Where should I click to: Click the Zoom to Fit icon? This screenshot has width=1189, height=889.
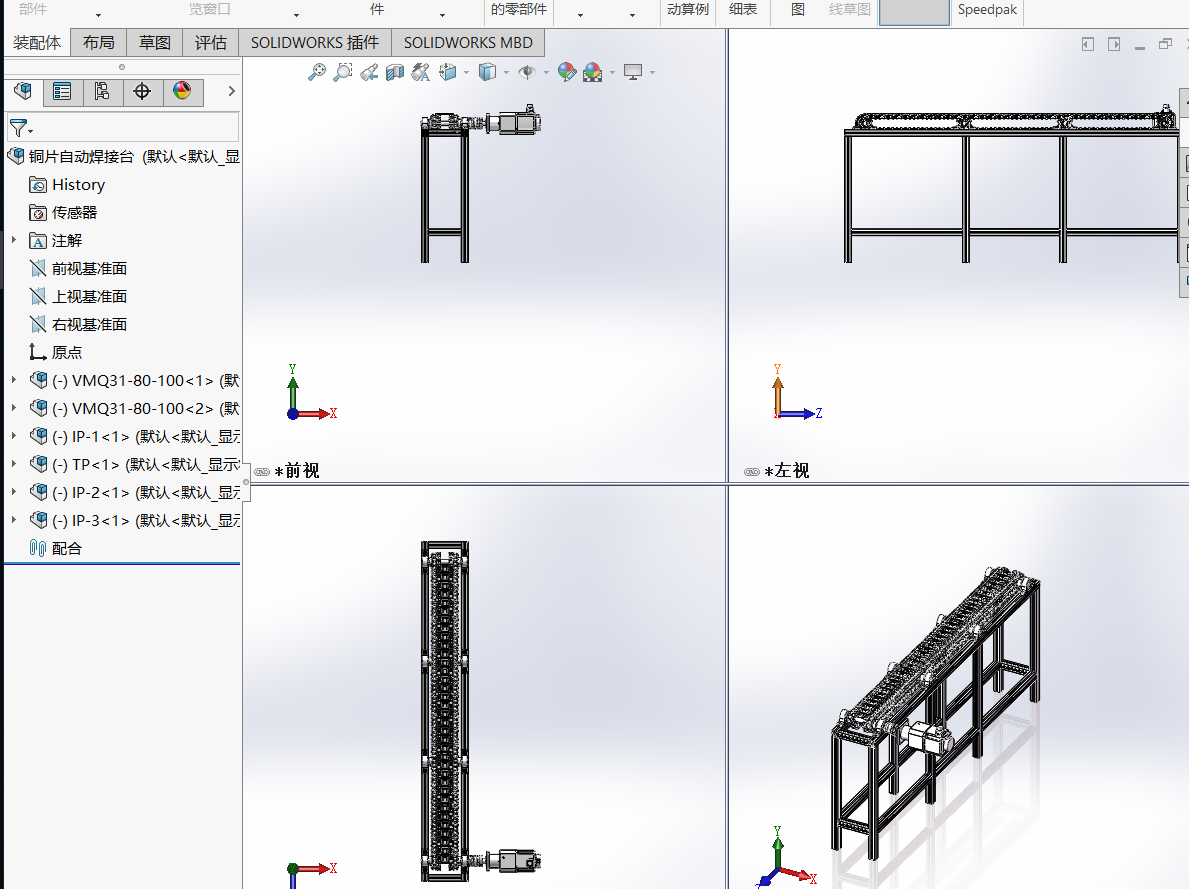coord(317,72)
